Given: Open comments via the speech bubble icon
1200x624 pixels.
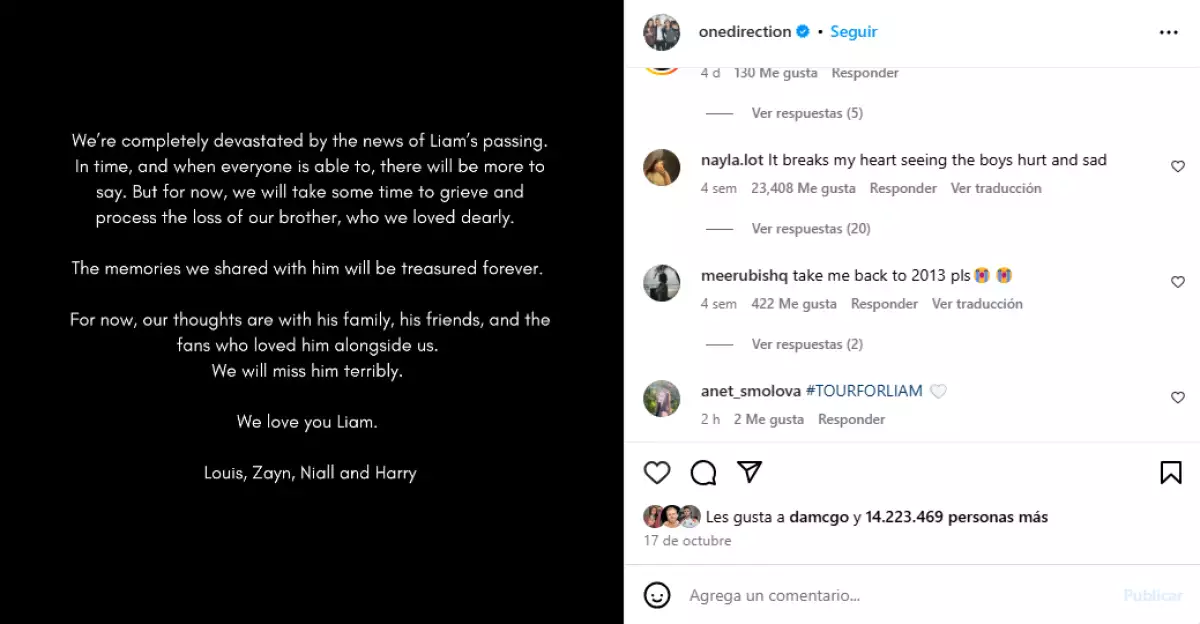Looking at the screenshot, I should (x=703, y=471).
